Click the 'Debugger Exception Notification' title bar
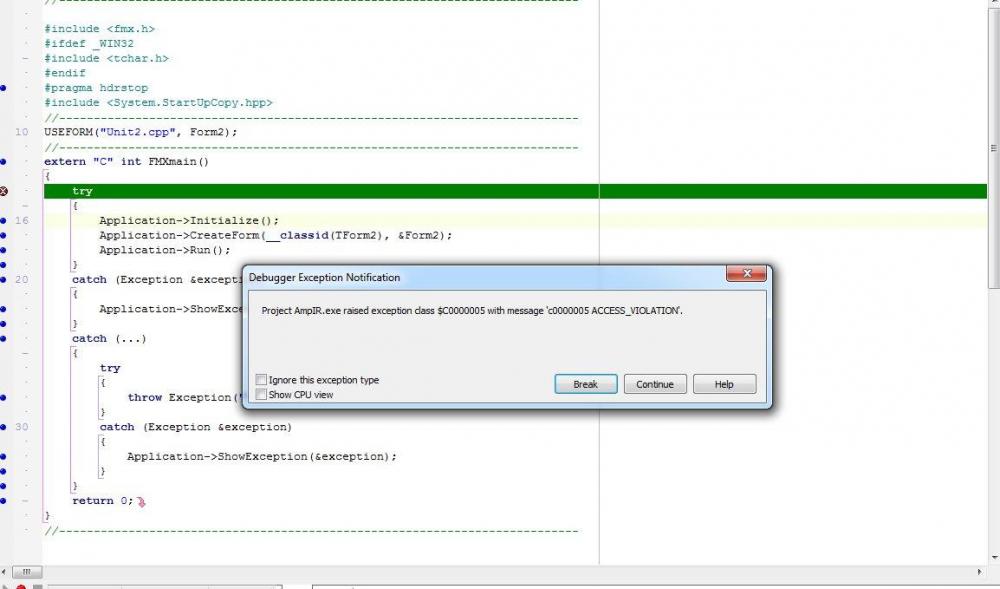Viewport: 1000px width, 589px height. 485,277
